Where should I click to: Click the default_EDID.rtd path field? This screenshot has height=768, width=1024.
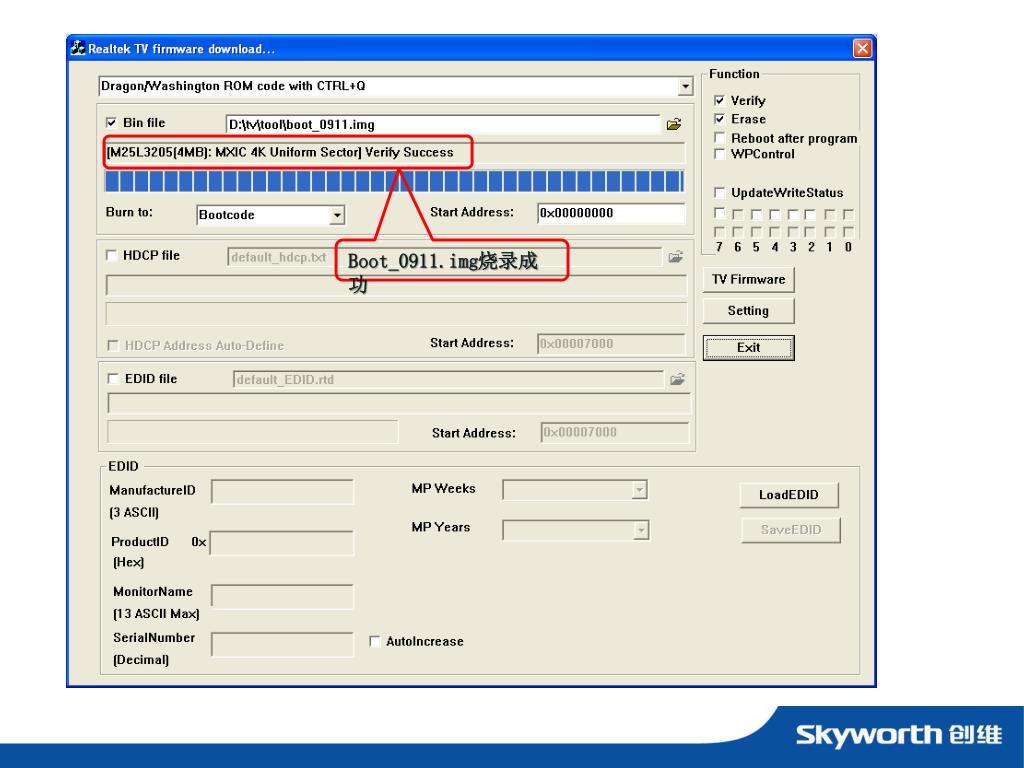[448, 379]
